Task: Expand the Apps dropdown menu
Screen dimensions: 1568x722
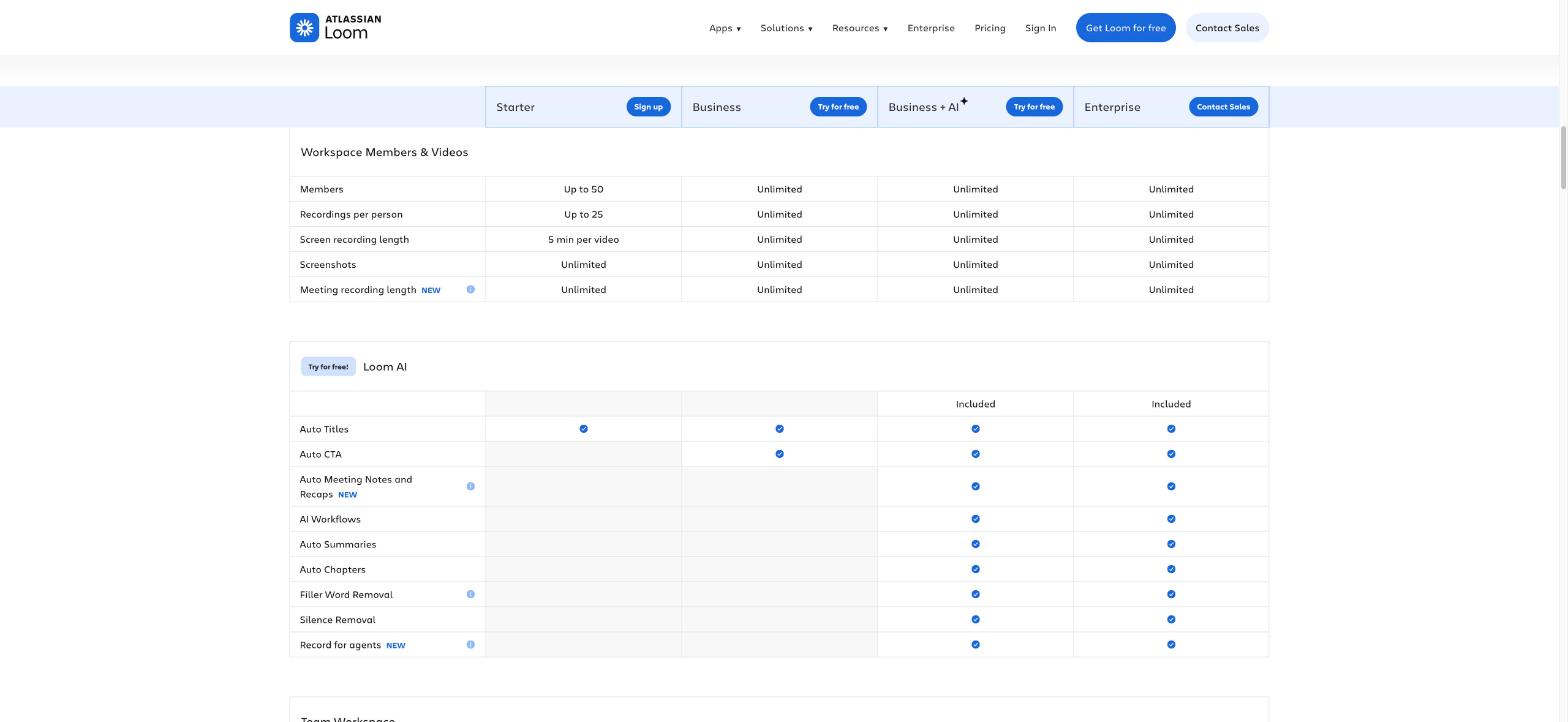Action: click(725, 28)
